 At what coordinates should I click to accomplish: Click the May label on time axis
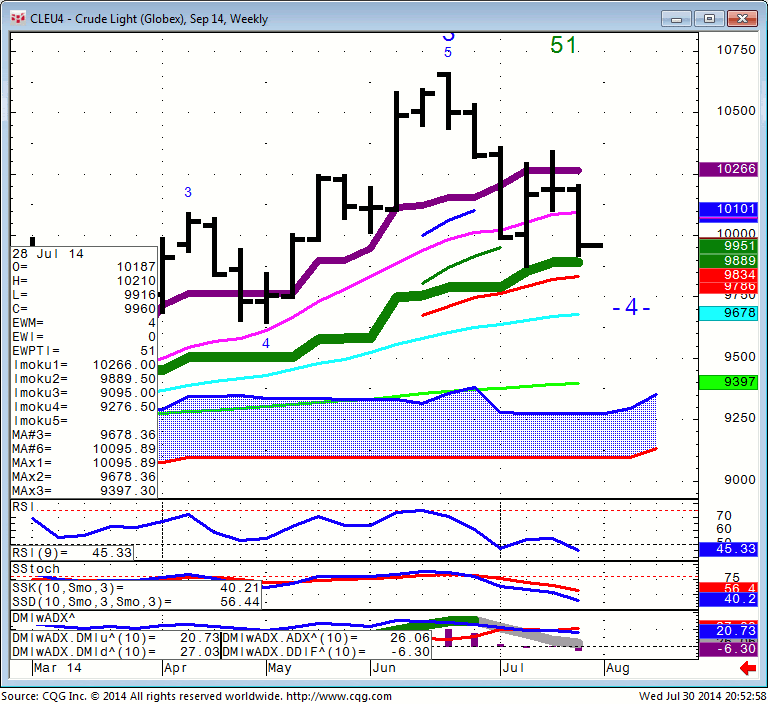(x=280, y=668)
